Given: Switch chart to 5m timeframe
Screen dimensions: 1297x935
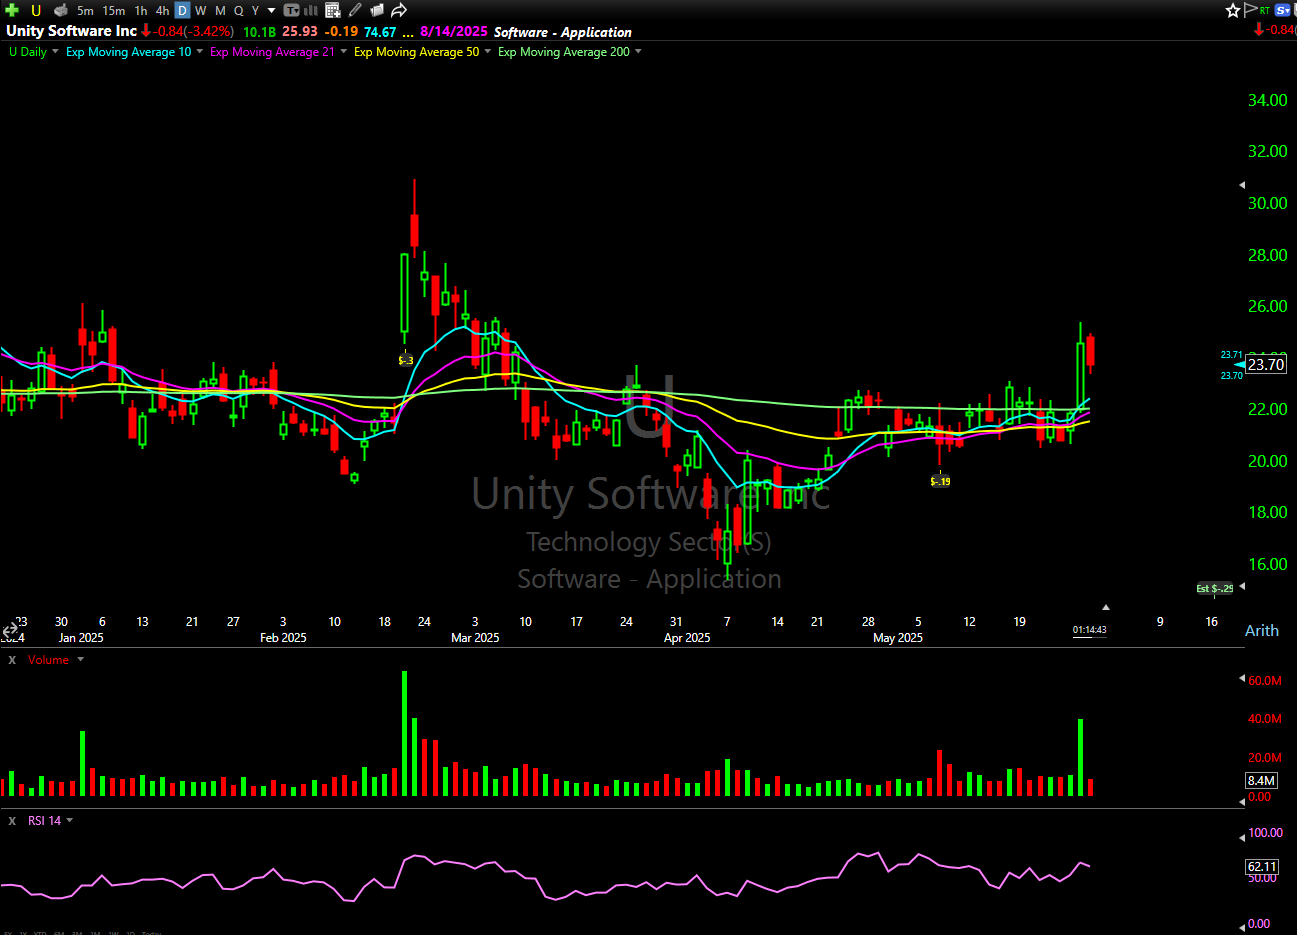Looking at the screenshot, I should [x=85, y=11].
